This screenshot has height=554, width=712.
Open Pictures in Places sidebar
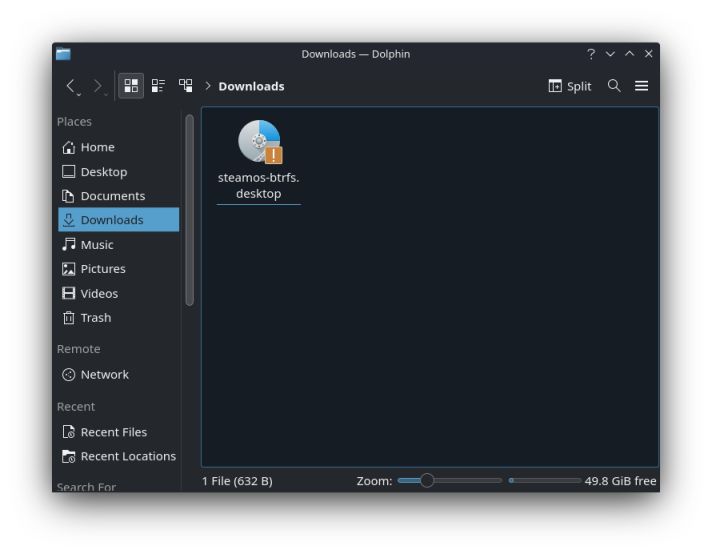coord(119,269)
